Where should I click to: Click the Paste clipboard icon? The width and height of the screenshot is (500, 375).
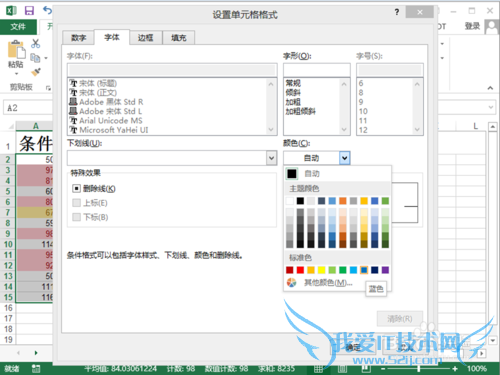(16, 49)
